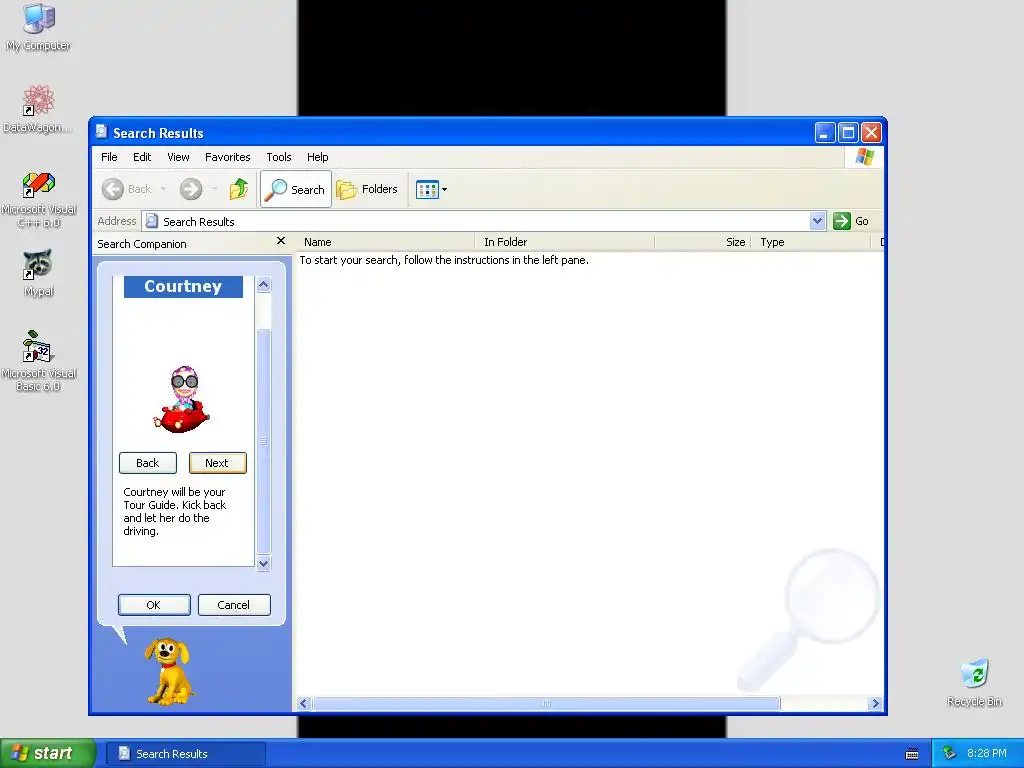Click the Courtney name heading

point(183,287)
